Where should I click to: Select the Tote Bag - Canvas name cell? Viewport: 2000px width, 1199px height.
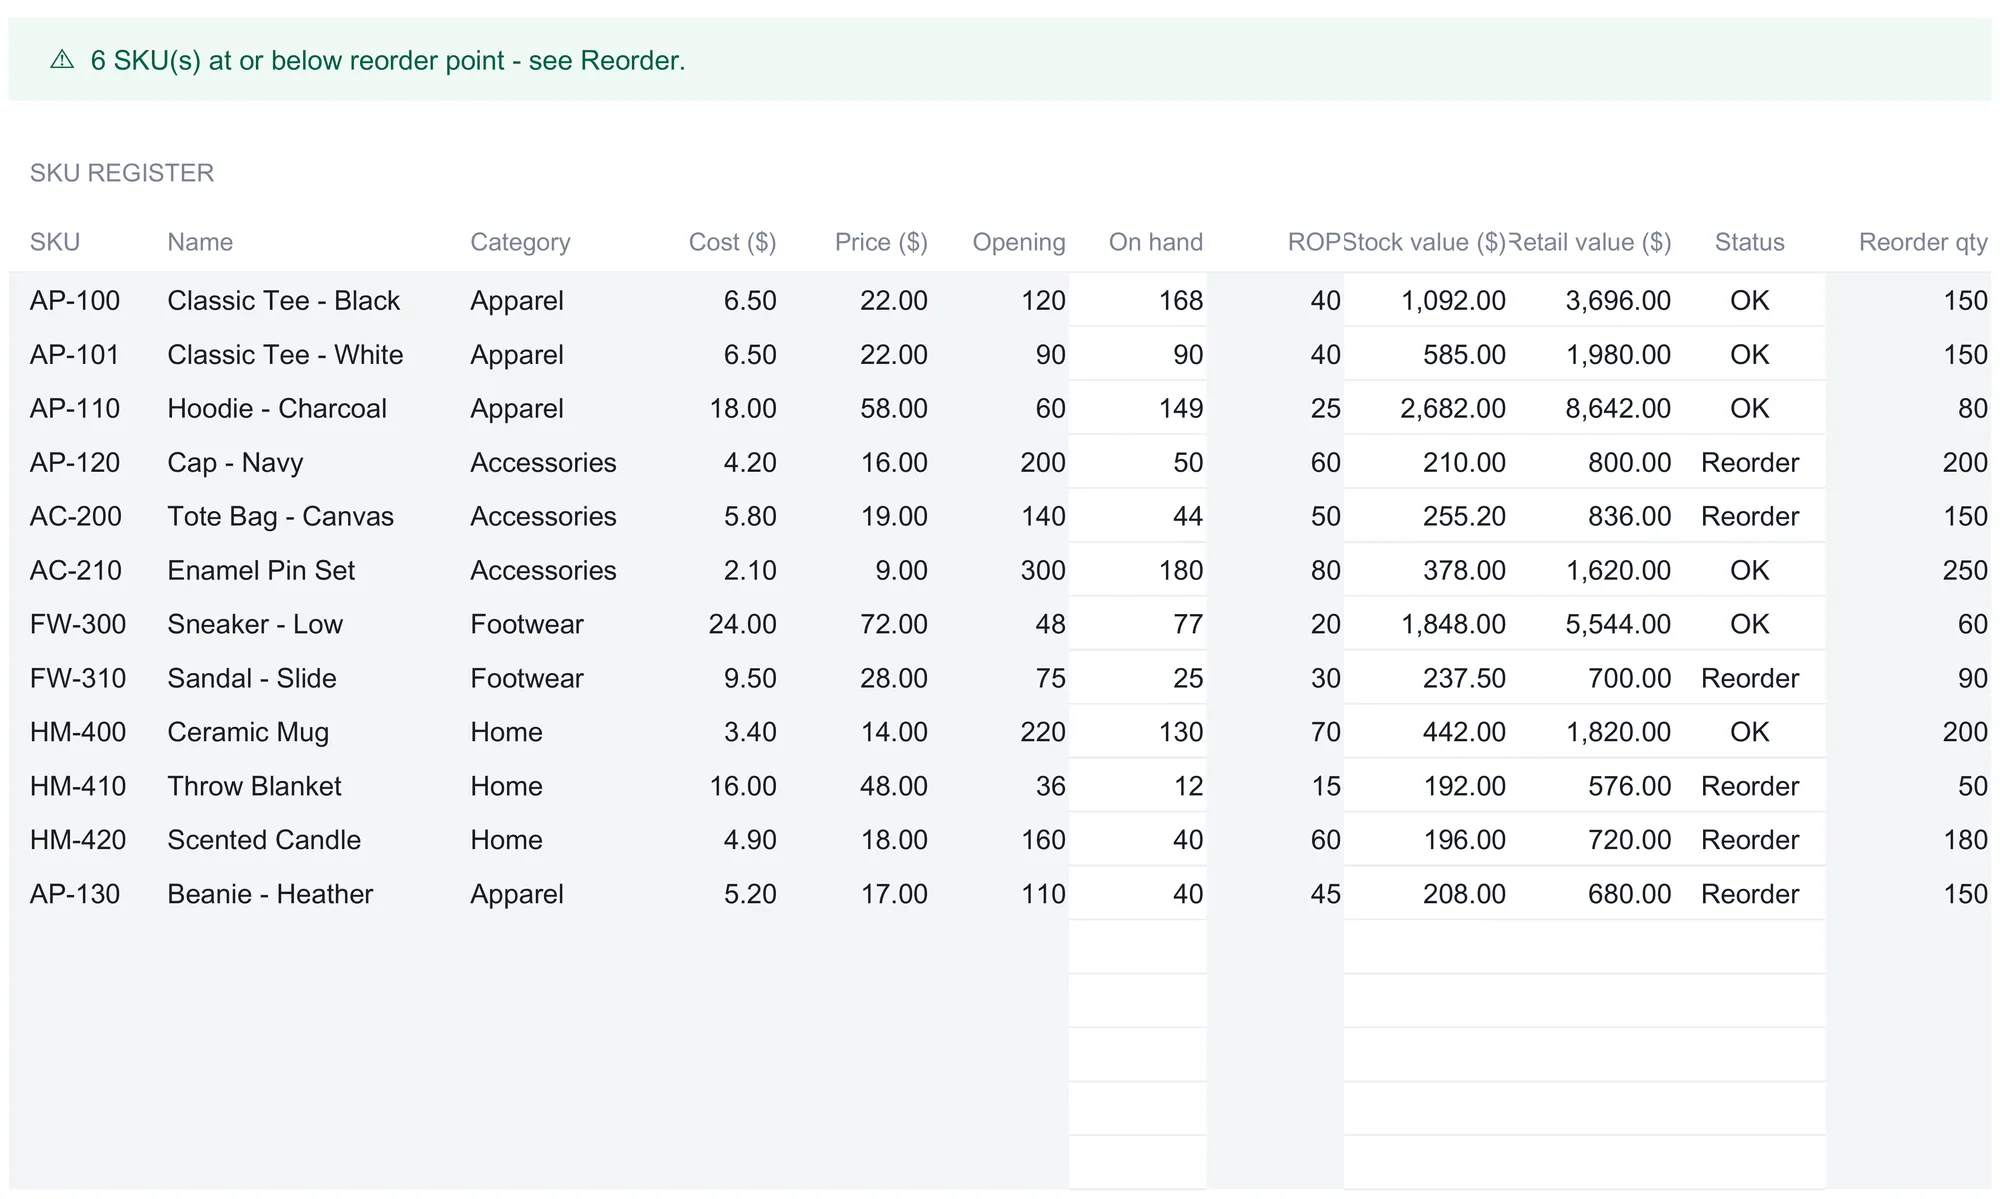280,516
